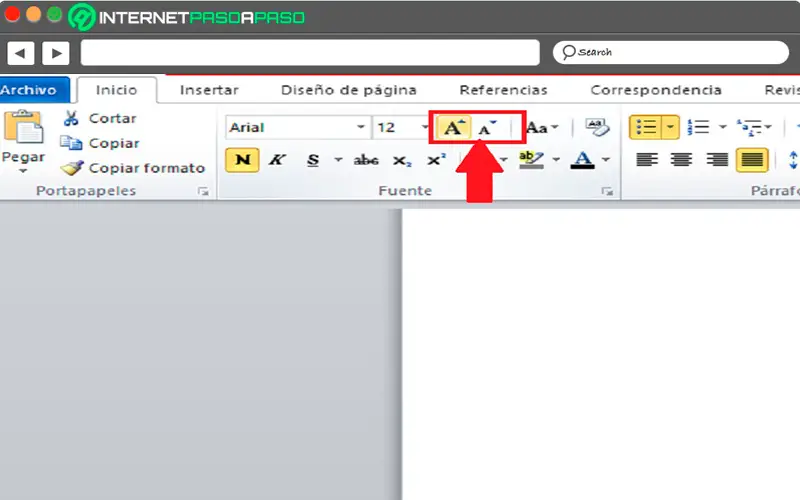Open the numbering library dropdown arrow
This screenshot has height=500, width=800.
click(722, 127)
